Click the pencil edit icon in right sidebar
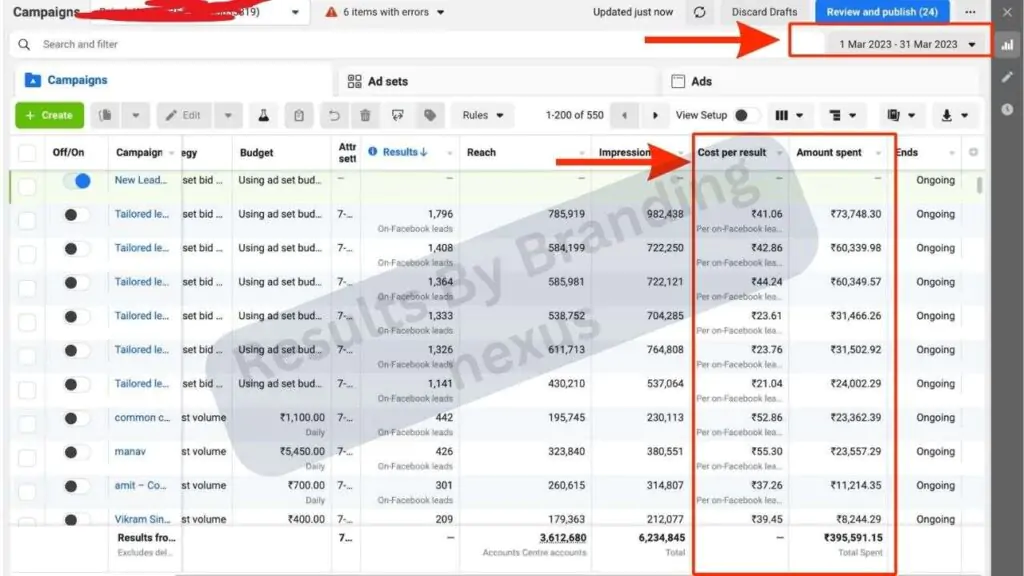The width and height of the screenshot is (1024, 576). pyautogui.click(x=1007, y=77)
